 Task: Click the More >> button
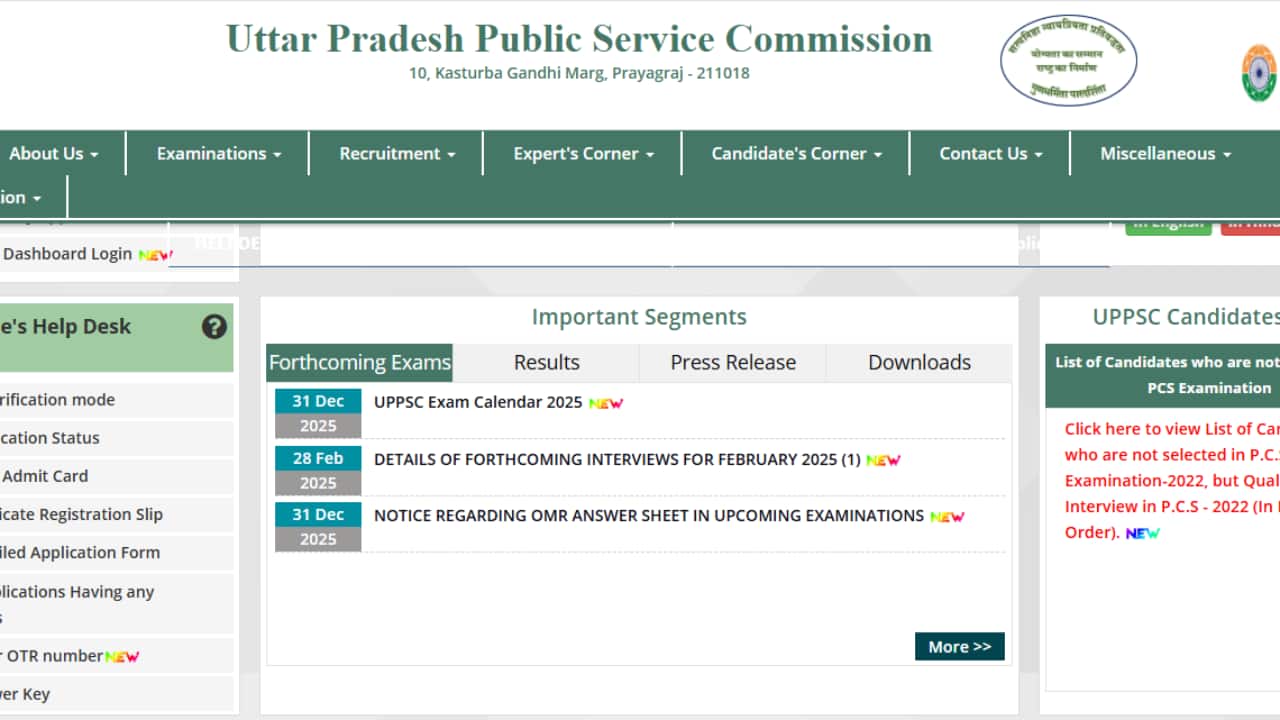click(x=958, y=646)
